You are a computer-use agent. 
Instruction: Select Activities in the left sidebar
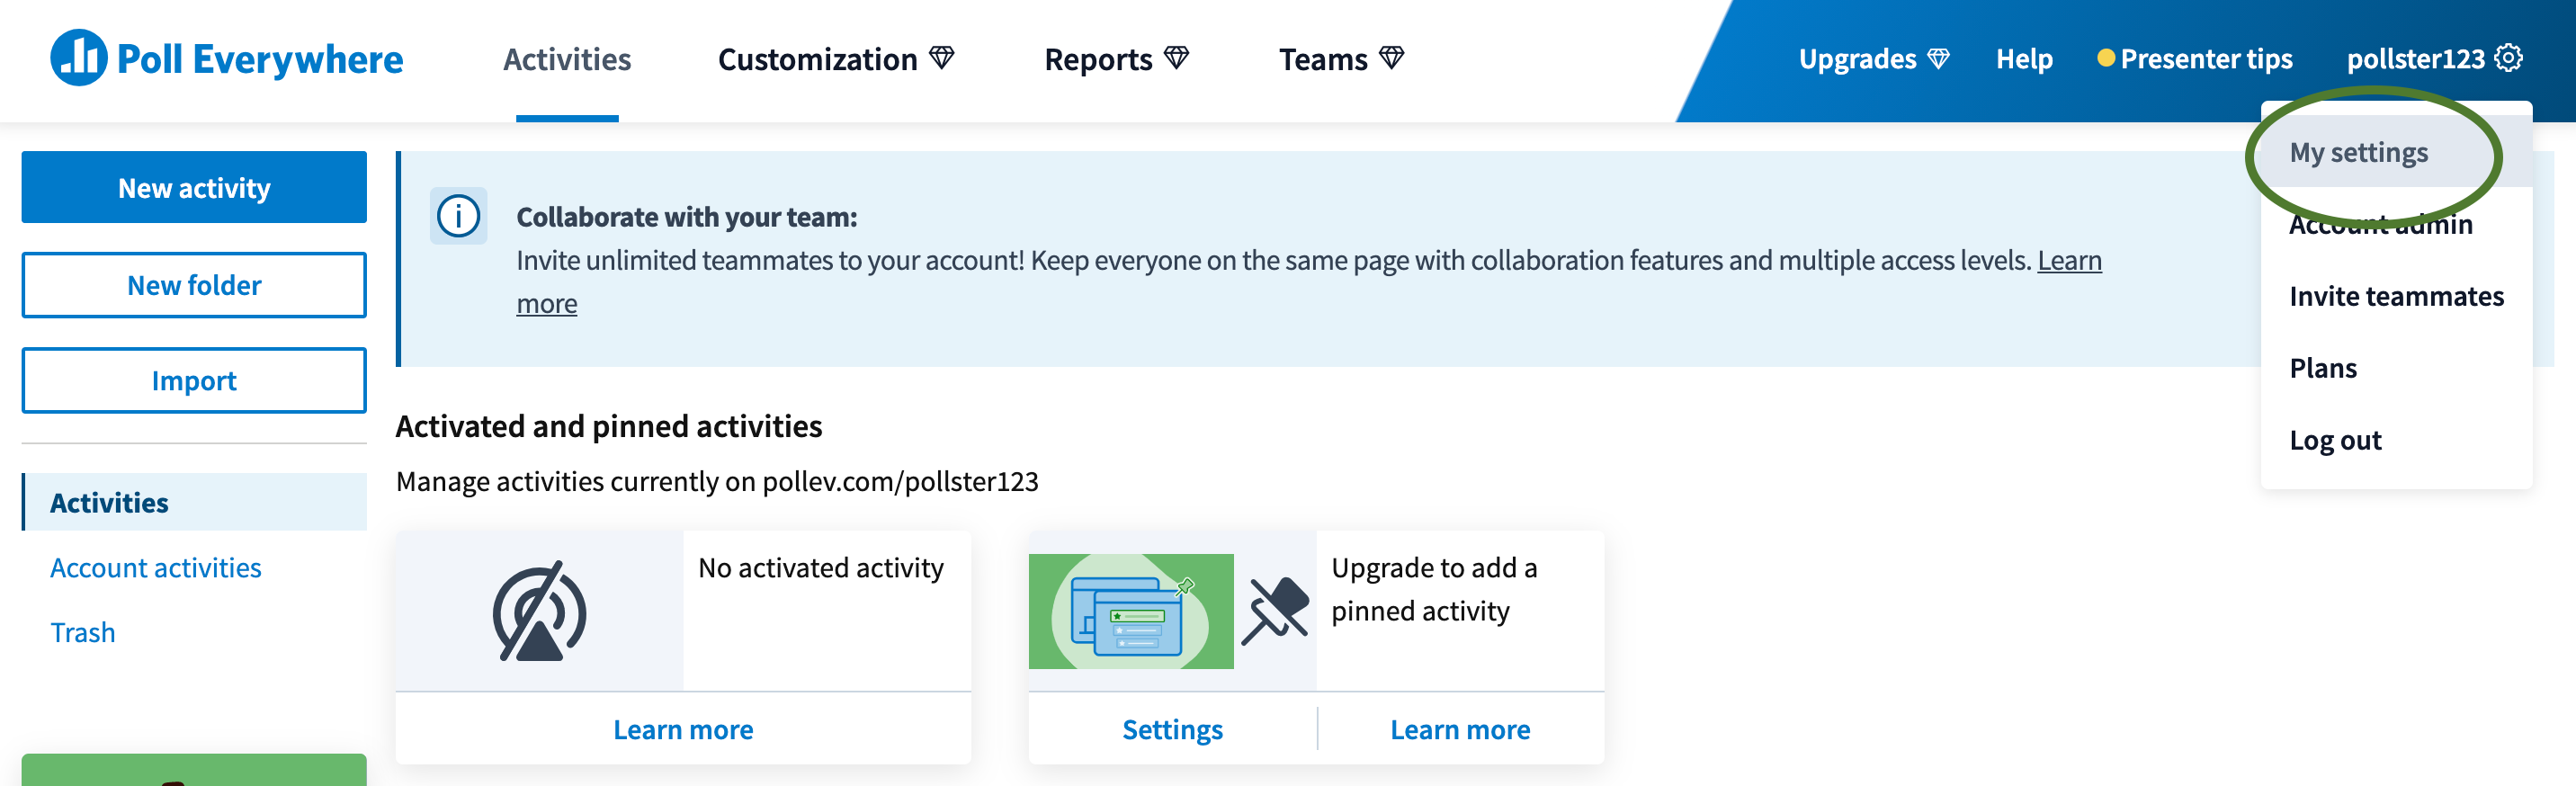(194, 502)
